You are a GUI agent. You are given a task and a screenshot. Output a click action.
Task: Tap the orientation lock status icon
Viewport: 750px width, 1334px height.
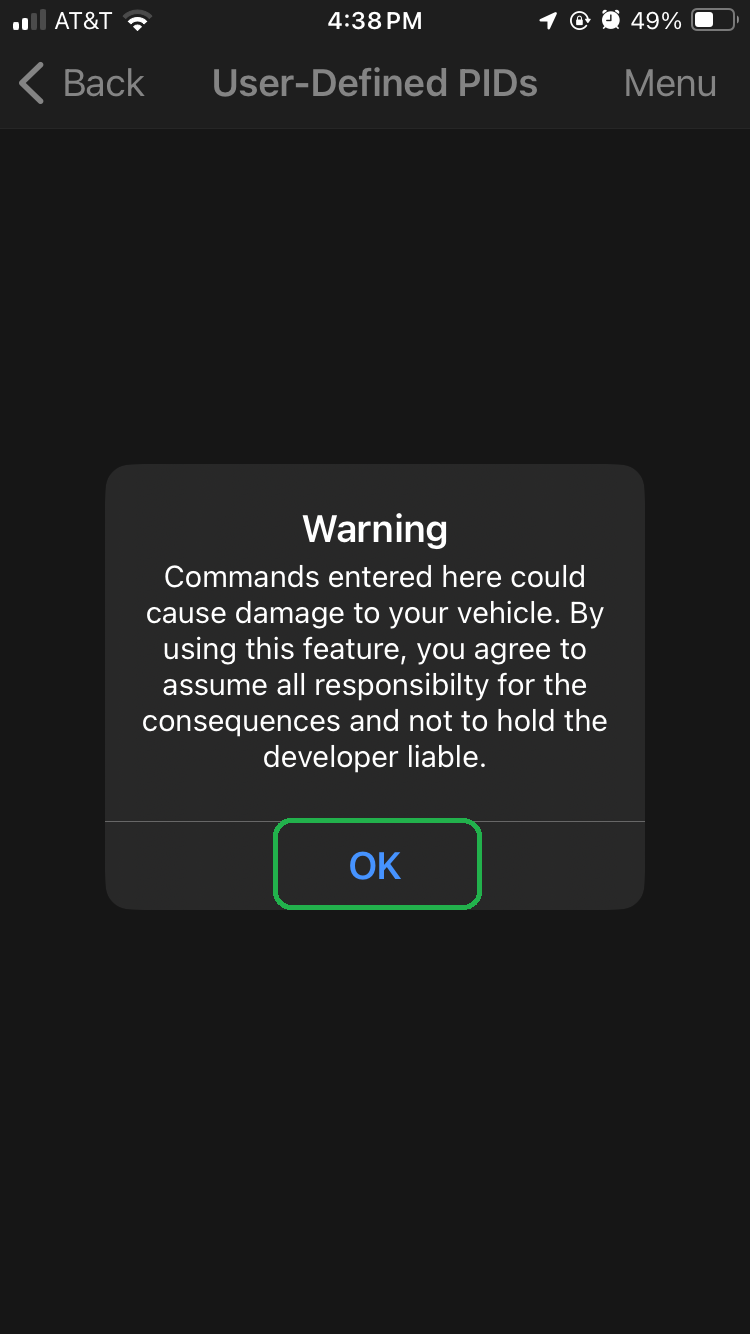point(580,21)
